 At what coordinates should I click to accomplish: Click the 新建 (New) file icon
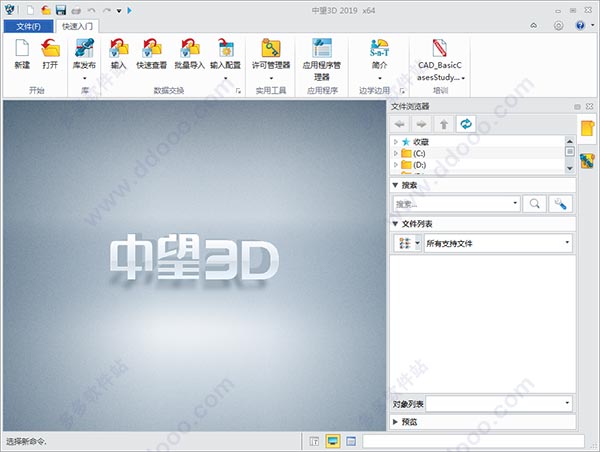pos(22,48)
